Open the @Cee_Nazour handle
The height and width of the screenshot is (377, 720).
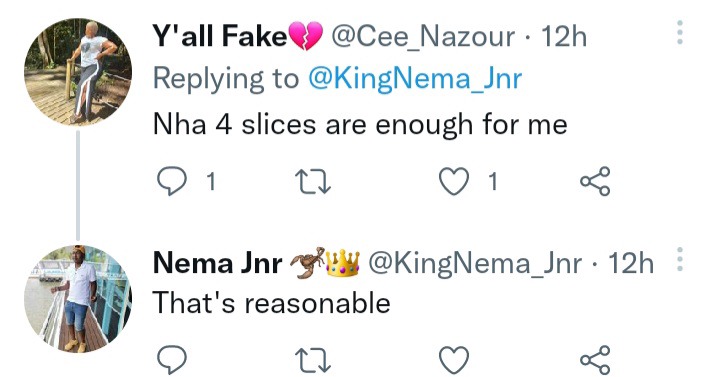(423, 37)
